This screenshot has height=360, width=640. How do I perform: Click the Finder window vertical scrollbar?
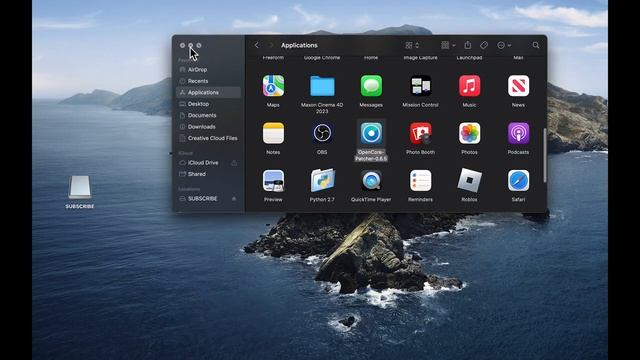pos(544,156)
